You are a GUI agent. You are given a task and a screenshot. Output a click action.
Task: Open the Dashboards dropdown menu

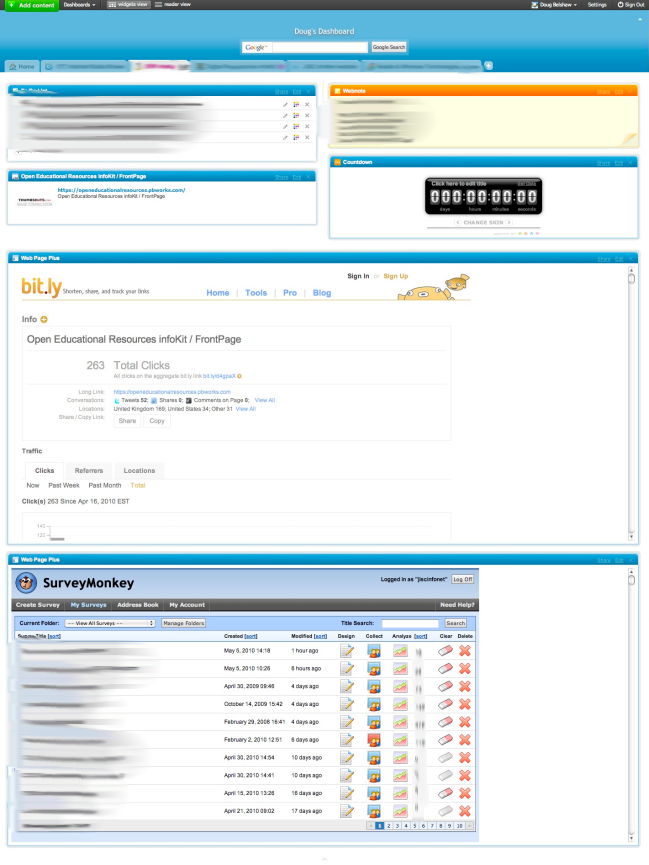pos(80,5)
